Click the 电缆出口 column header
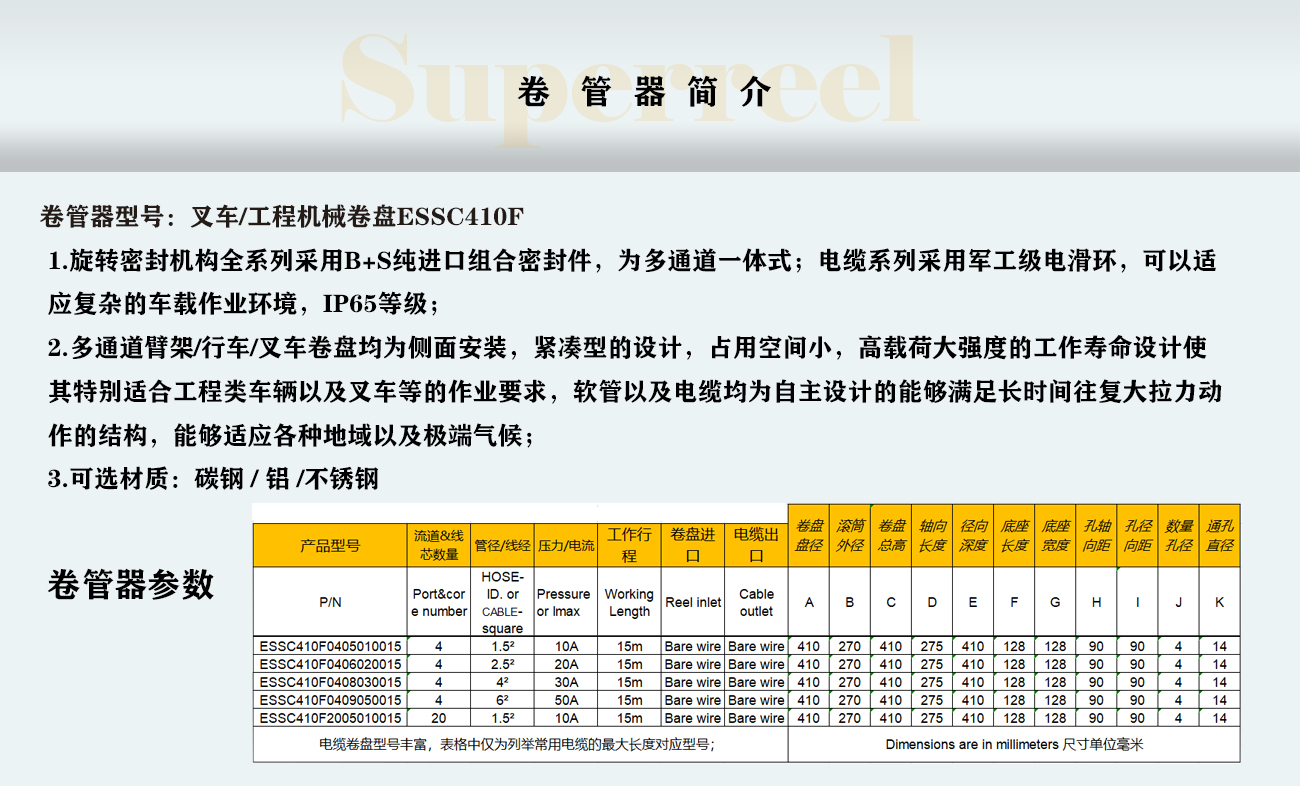Viewport: 1300px width, 786px height. [756, 545]
